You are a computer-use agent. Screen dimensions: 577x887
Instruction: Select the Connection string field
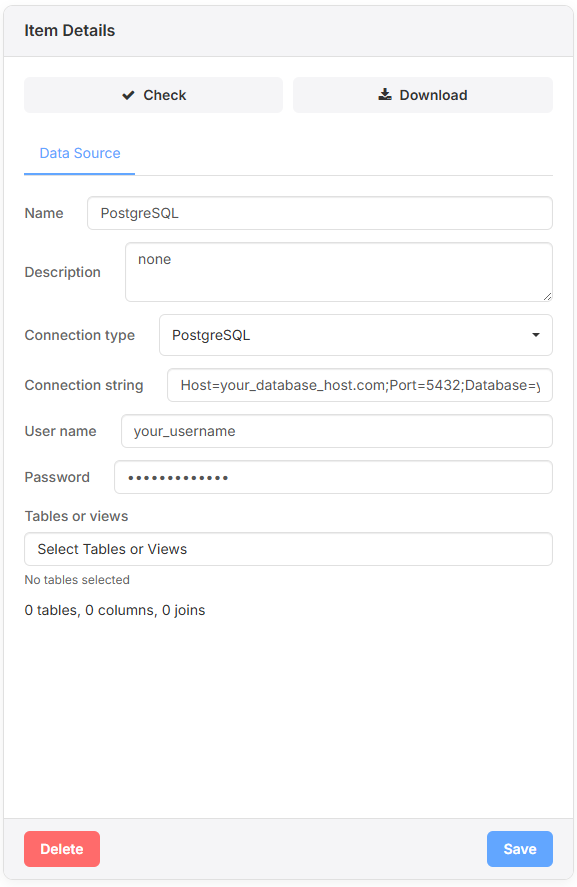[x=360, y=385]
